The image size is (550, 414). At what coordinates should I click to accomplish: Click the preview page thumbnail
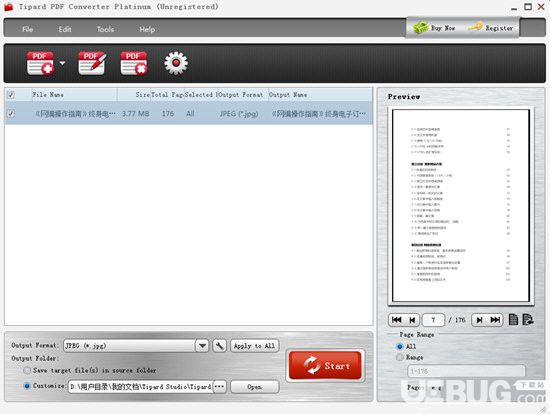click(461, 206)
